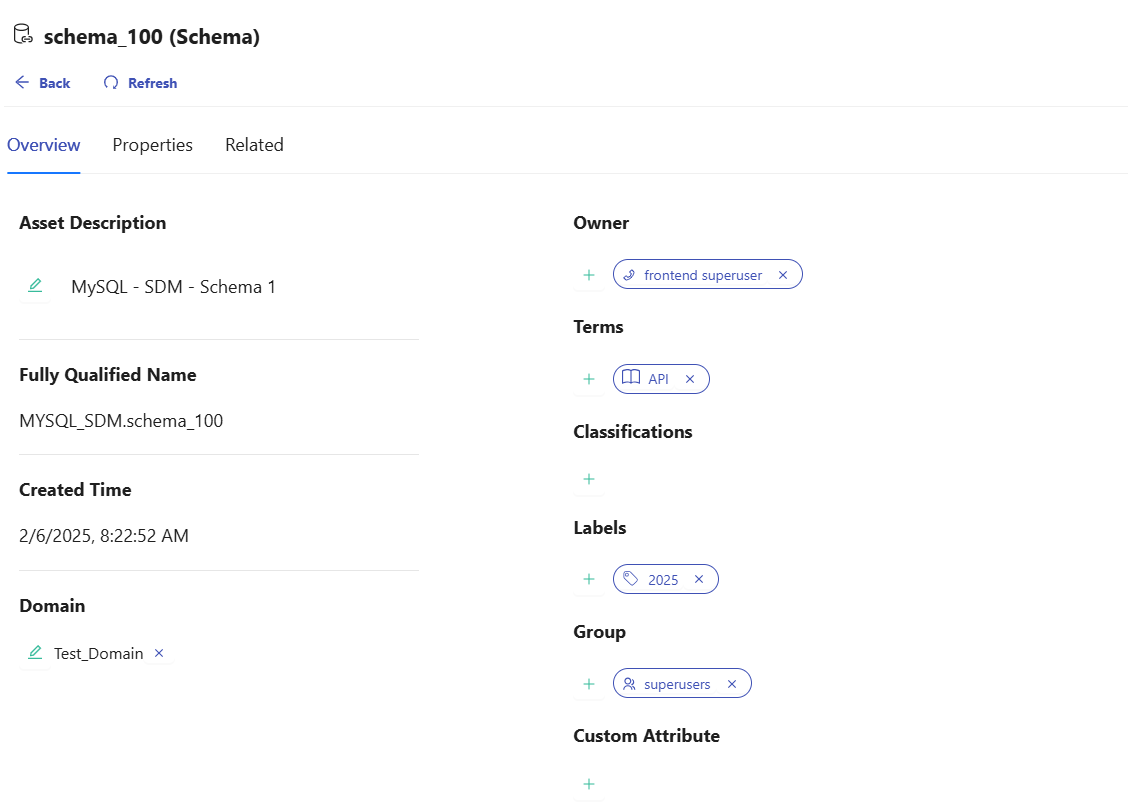Open the Related tab
The image size is (1128, 809).
click(254, 145)
